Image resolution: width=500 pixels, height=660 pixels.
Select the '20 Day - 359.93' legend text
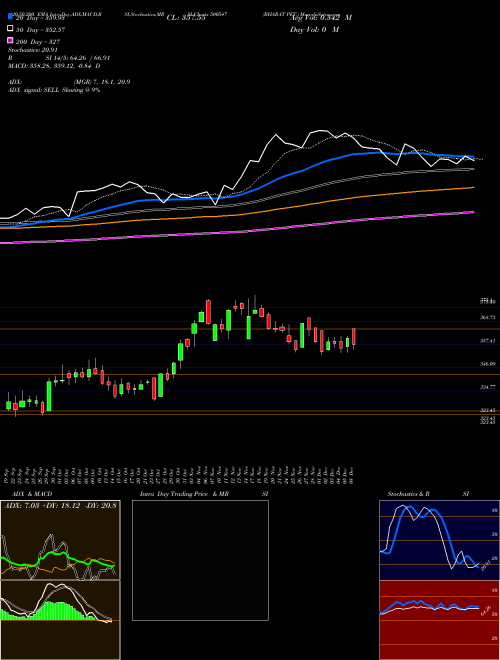(40, 18)
